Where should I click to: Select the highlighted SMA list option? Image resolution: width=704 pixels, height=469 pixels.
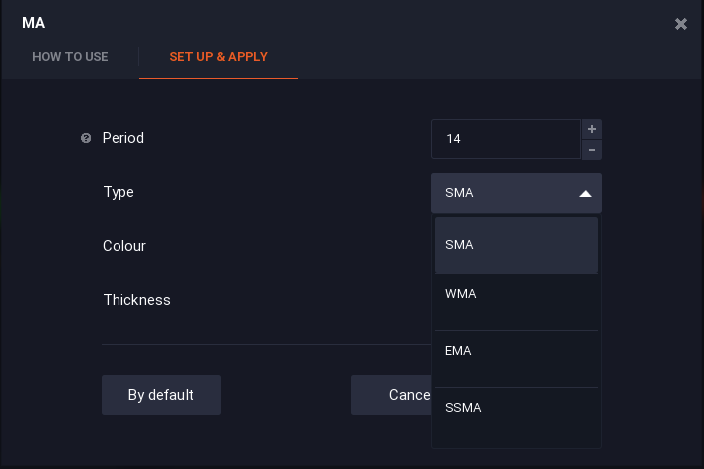point(516,245)
